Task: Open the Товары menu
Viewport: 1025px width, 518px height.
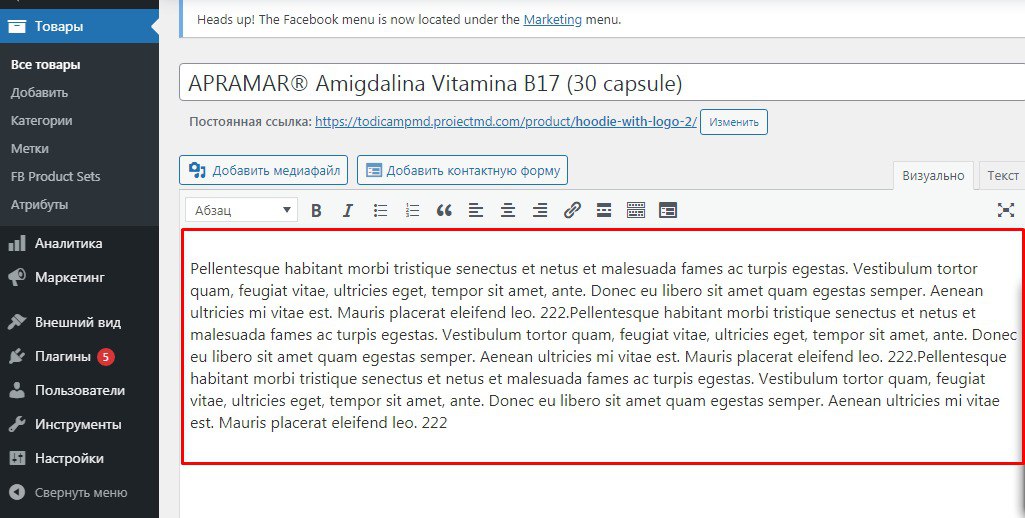Action: 79,27
